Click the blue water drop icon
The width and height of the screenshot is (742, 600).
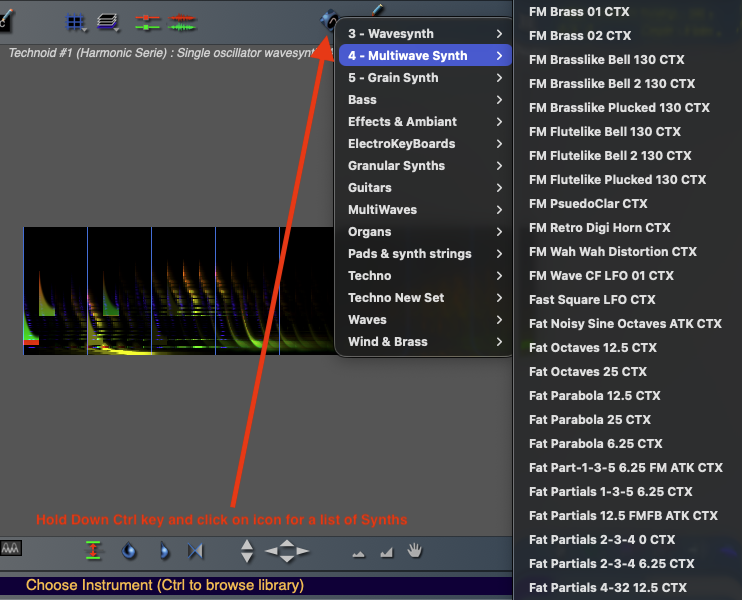tap(129, 551)
